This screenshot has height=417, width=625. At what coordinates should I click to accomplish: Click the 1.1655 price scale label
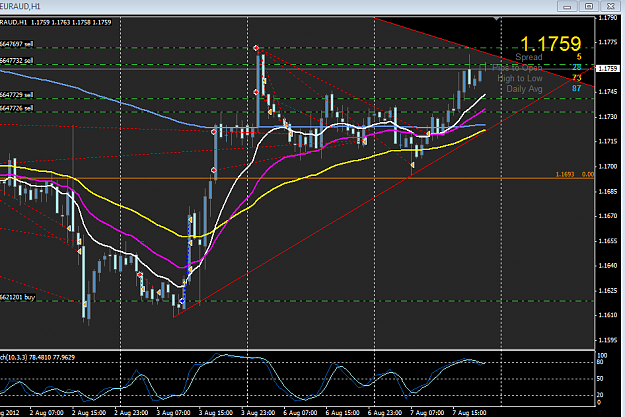point(607,241)
